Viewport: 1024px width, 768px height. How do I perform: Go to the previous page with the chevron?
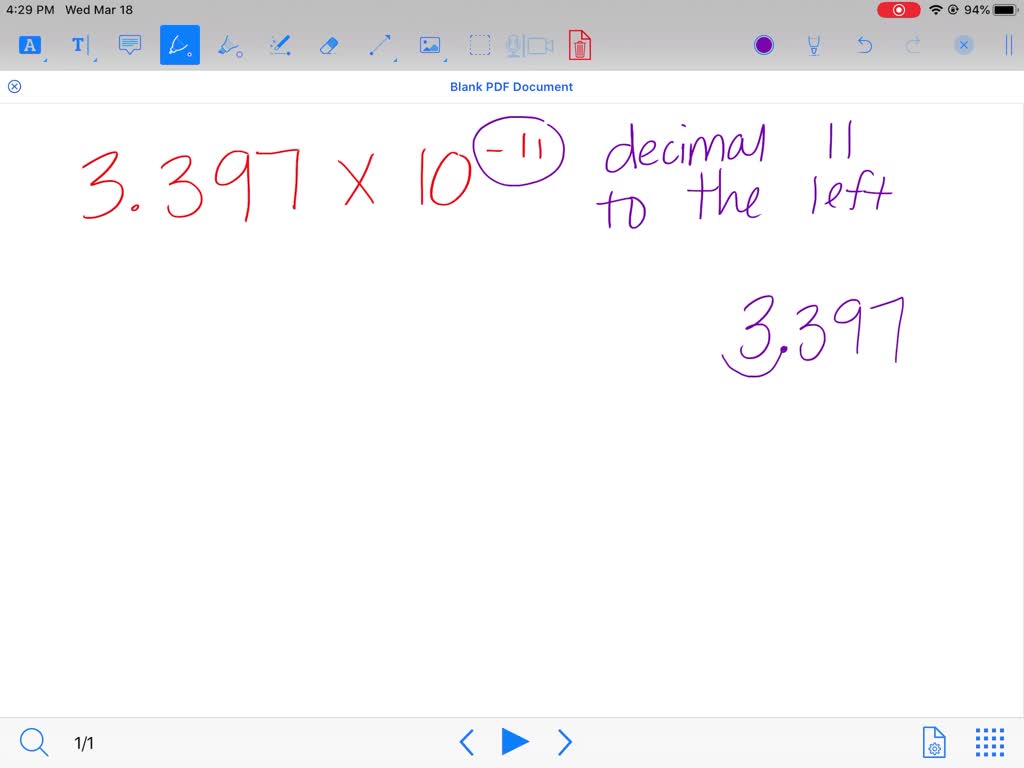(466, 742)
